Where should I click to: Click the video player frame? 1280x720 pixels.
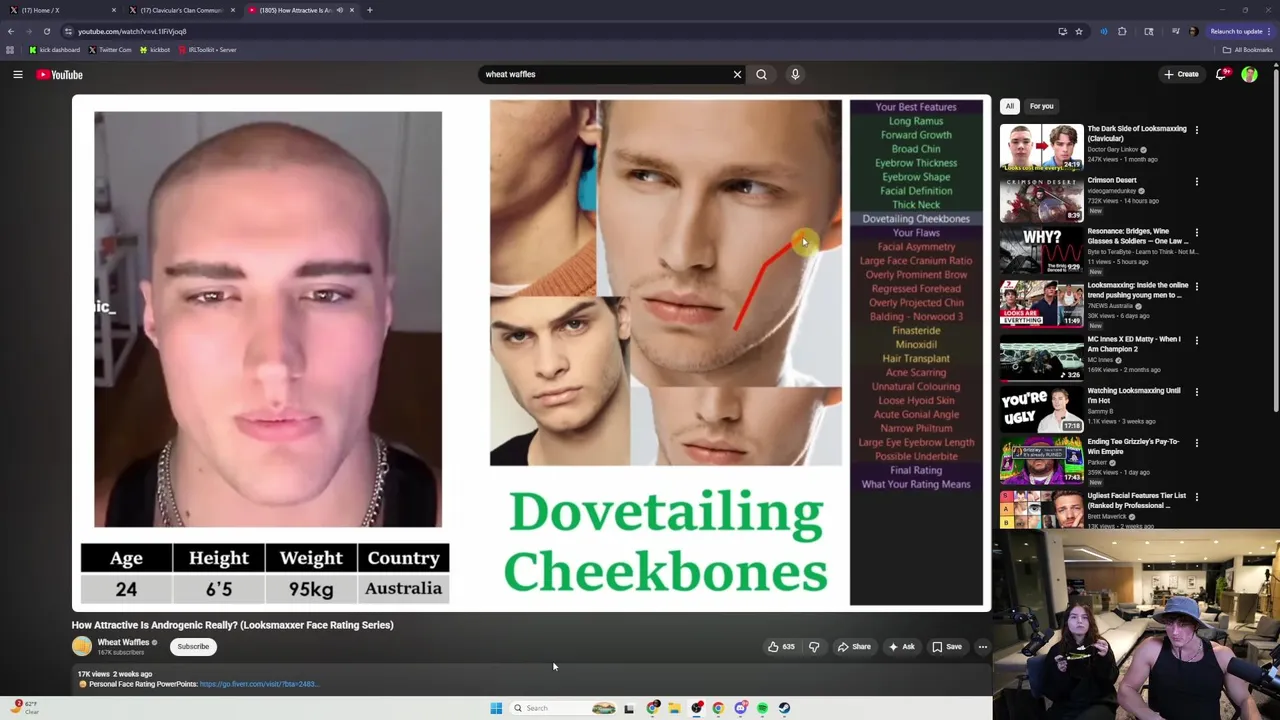point(531,352)
